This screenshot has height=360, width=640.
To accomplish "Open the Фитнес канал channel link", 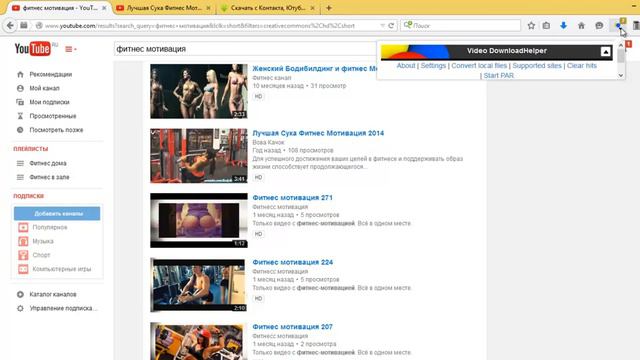I will point(272,78).
